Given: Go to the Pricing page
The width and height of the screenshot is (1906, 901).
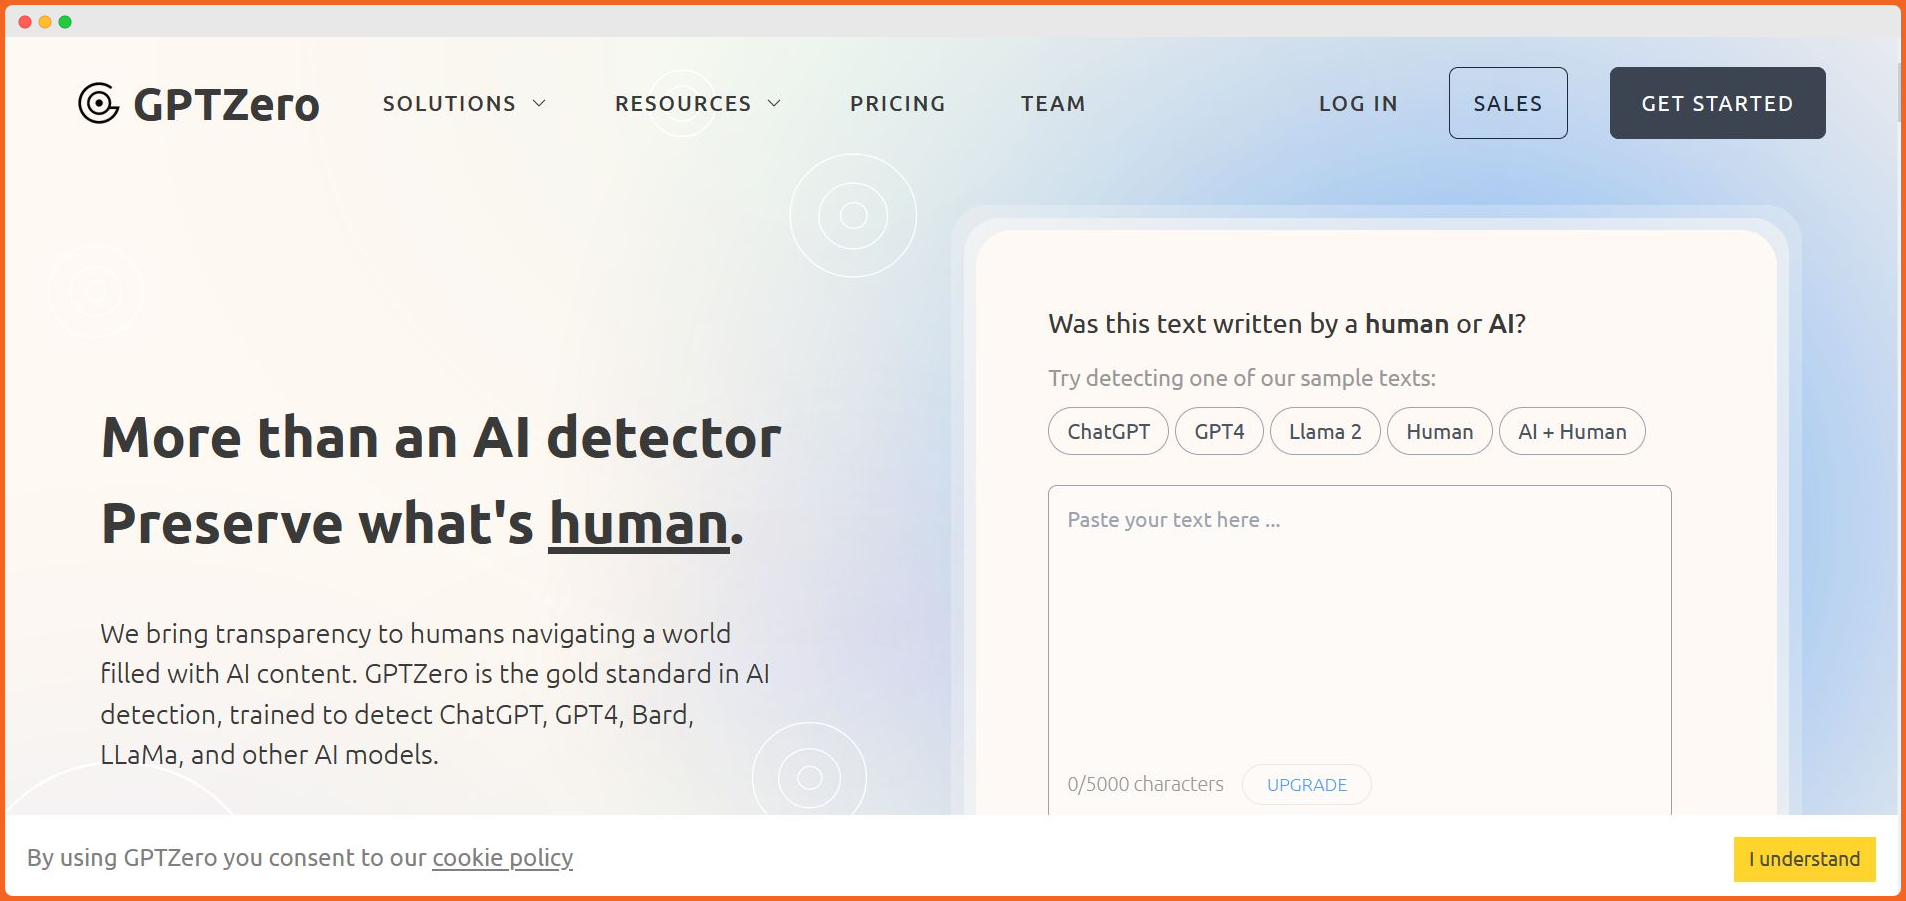Looking at the screenshot, I should [x=898, y=103].
